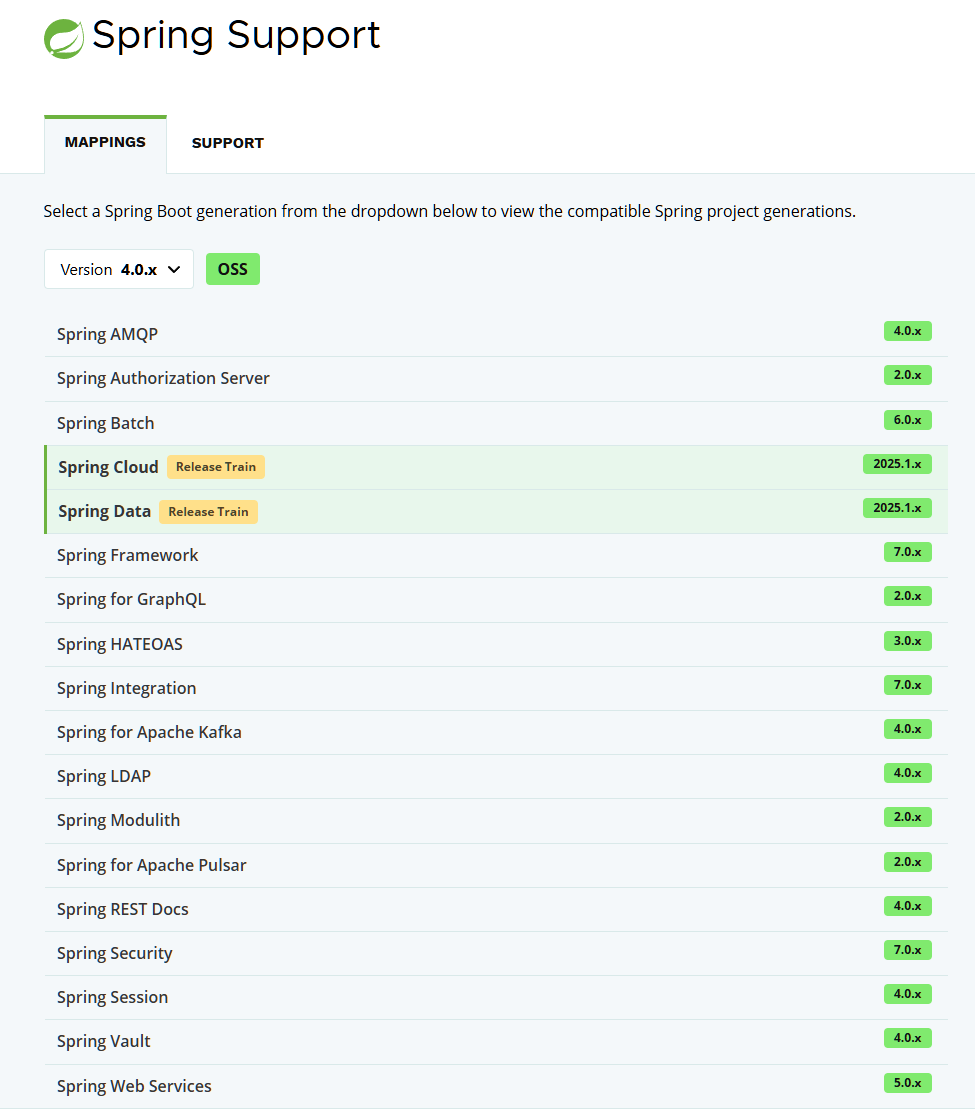Select the Spring Session entry

click(496, 997)
